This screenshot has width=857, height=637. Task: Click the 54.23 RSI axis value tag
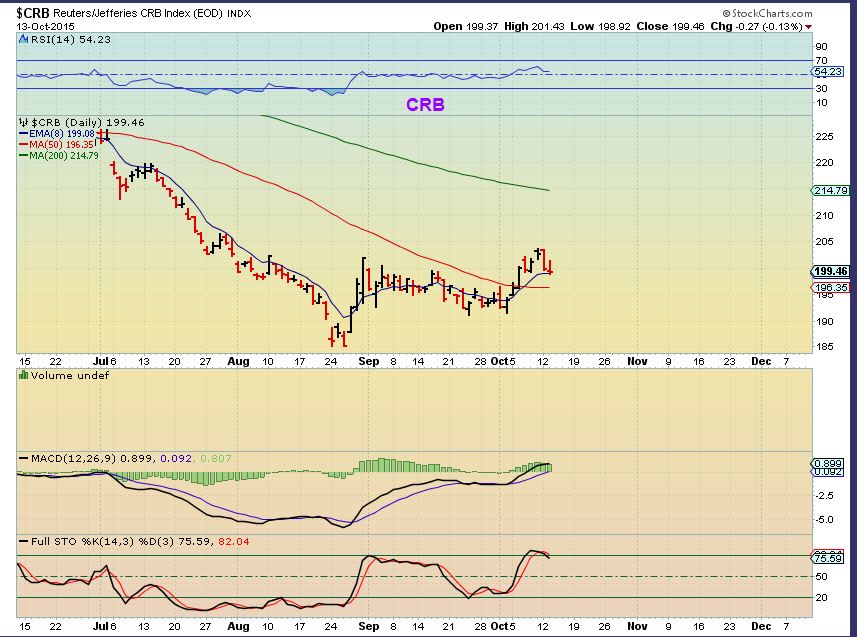click(827, 72)
